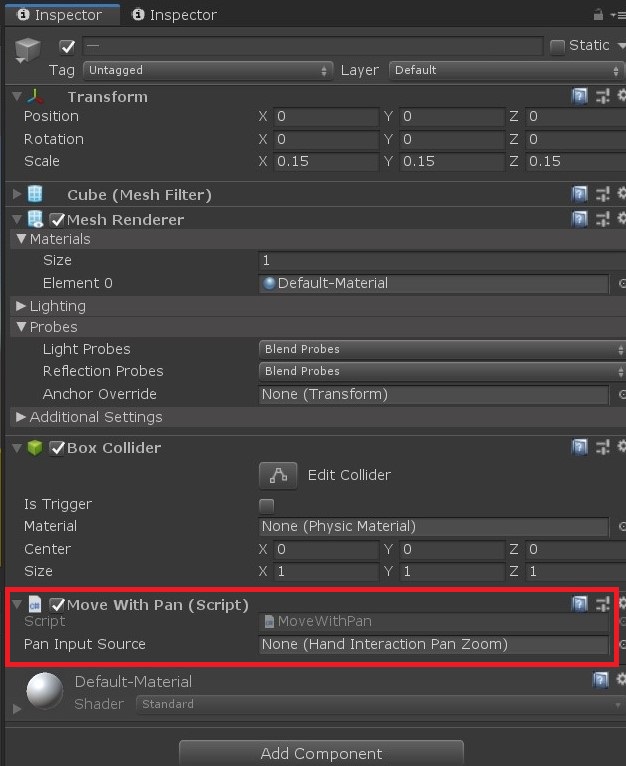
Task: Open Mesh Filter preset selector icon
Action: click(x=603, y=194)
